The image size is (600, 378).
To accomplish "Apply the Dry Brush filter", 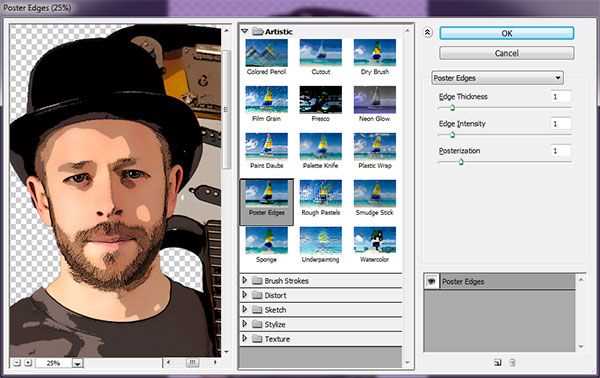I will coord(375,53).
